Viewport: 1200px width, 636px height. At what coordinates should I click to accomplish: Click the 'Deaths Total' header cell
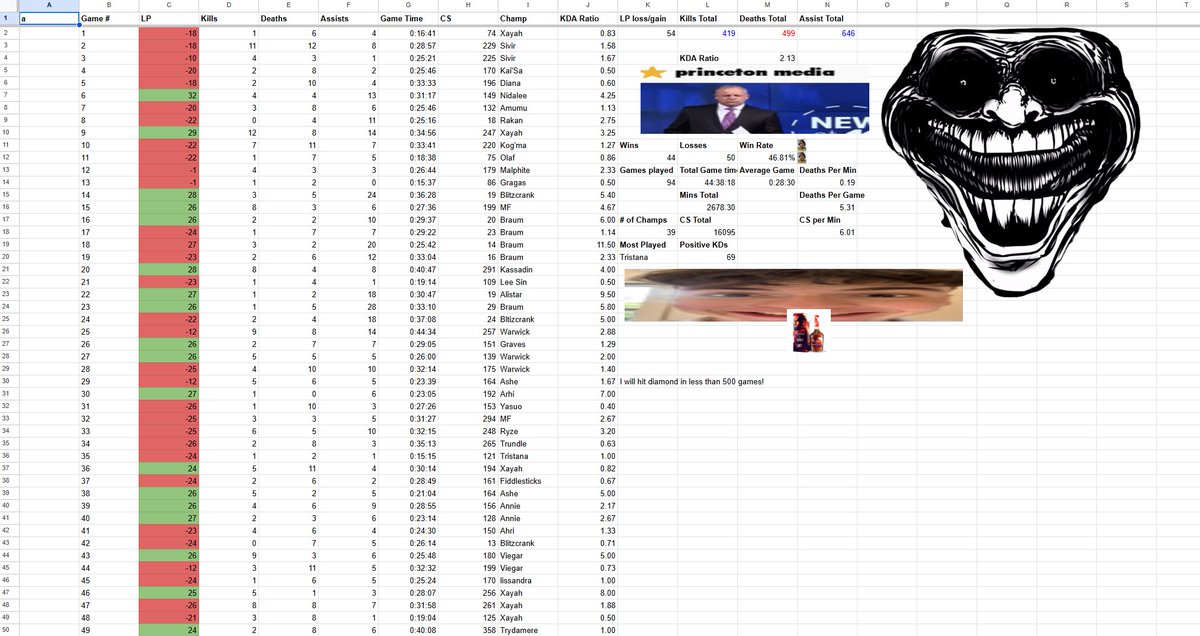tap(767, 19)
